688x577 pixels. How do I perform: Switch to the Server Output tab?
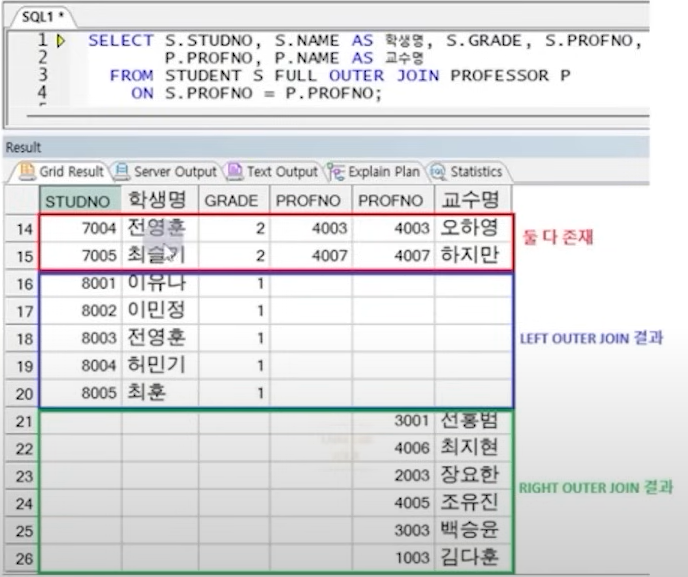click(x=166, y=171)
